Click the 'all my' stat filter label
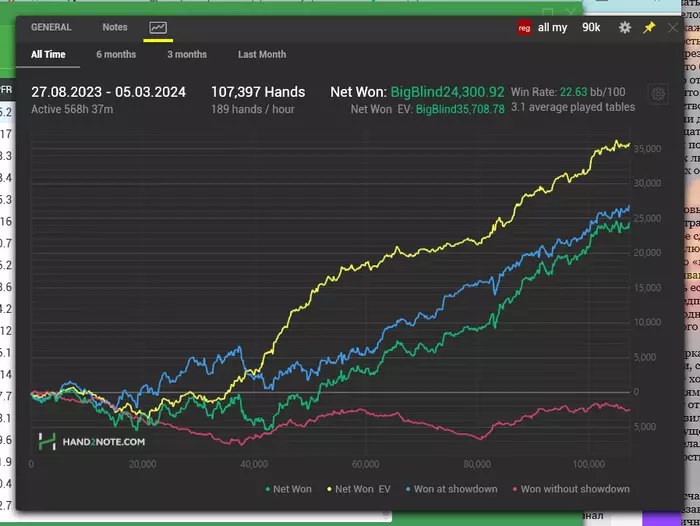The width and height of the screenshot is (700, 526). tap(552, 28)
